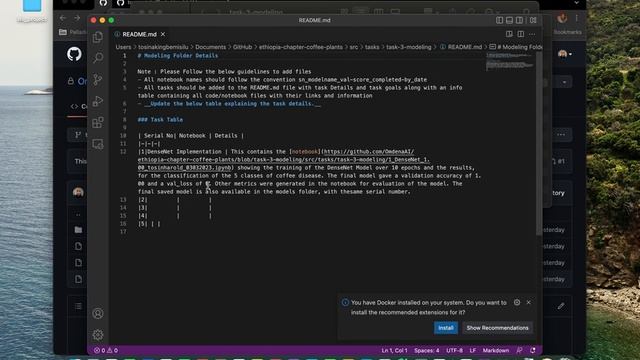This screenshot has width=640, height=360.
Task: Click the editor minimap preview
Action: [x=510, y=61]
